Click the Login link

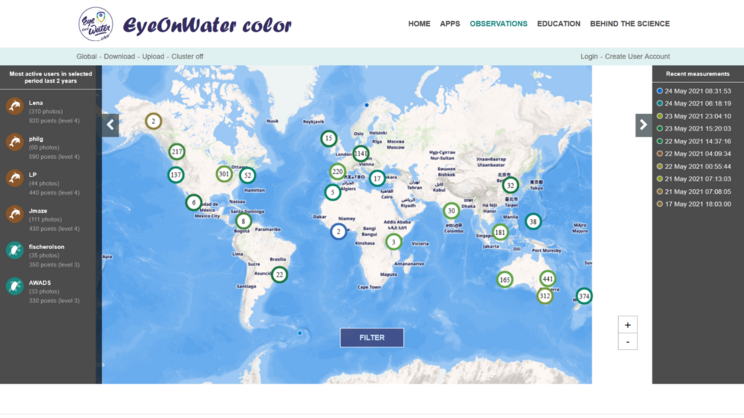[589, 56]
